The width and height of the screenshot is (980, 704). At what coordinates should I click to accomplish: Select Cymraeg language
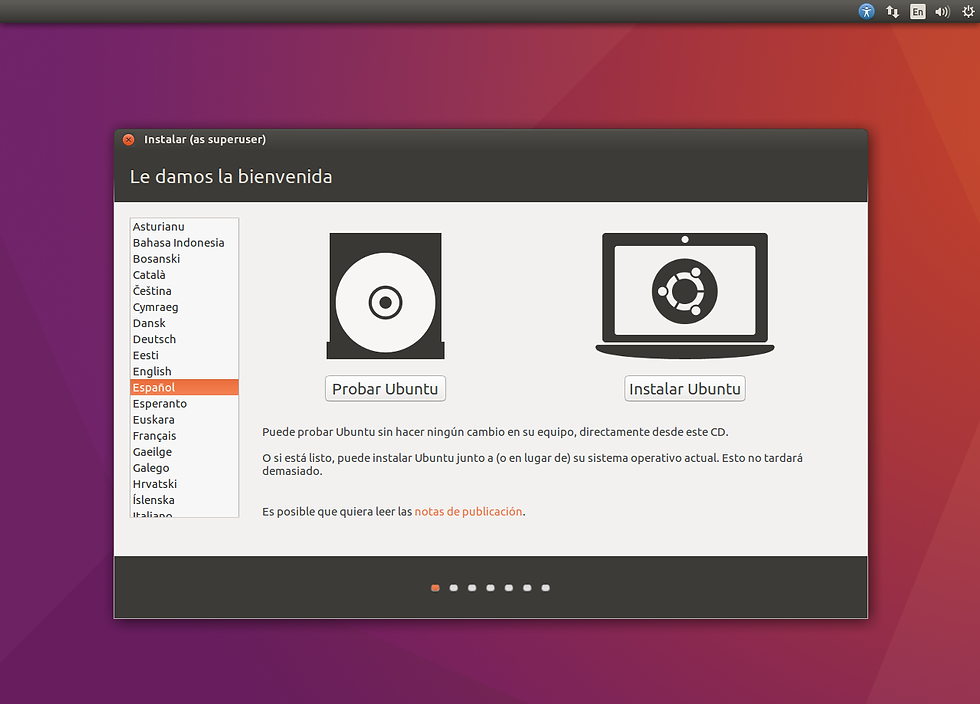pos(184,307)
